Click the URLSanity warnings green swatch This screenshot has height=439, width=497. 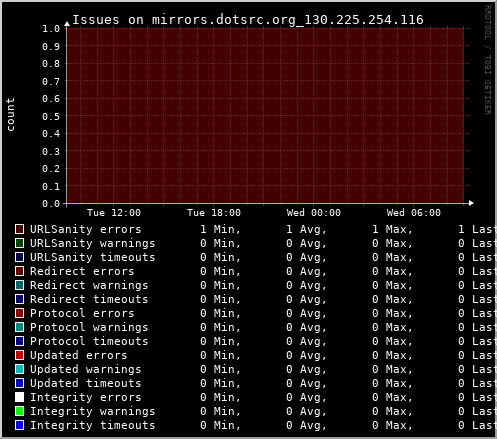(19, 243)
